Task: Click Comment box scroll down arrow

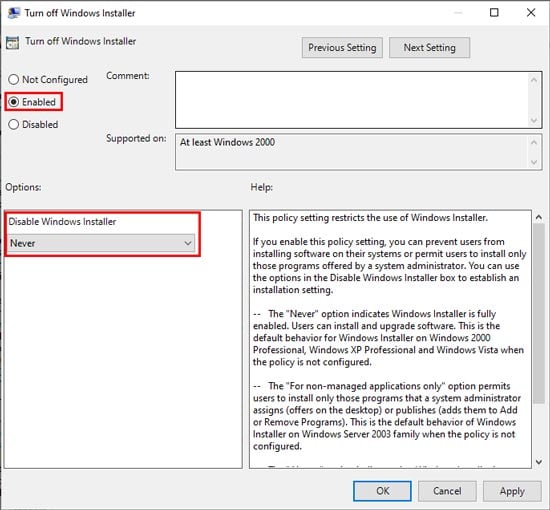Action: point(534,121)
